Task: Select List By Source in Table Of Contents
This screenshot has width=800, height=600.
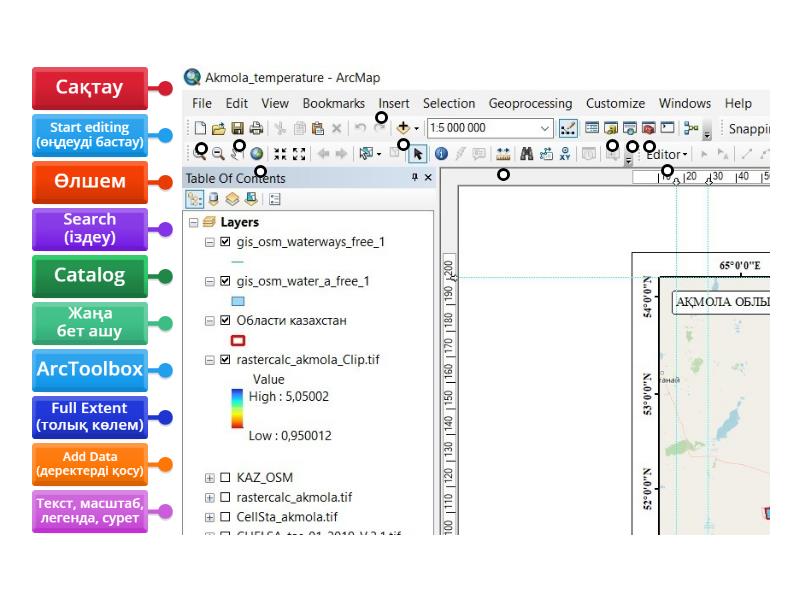Action: (x=213, y=197)
